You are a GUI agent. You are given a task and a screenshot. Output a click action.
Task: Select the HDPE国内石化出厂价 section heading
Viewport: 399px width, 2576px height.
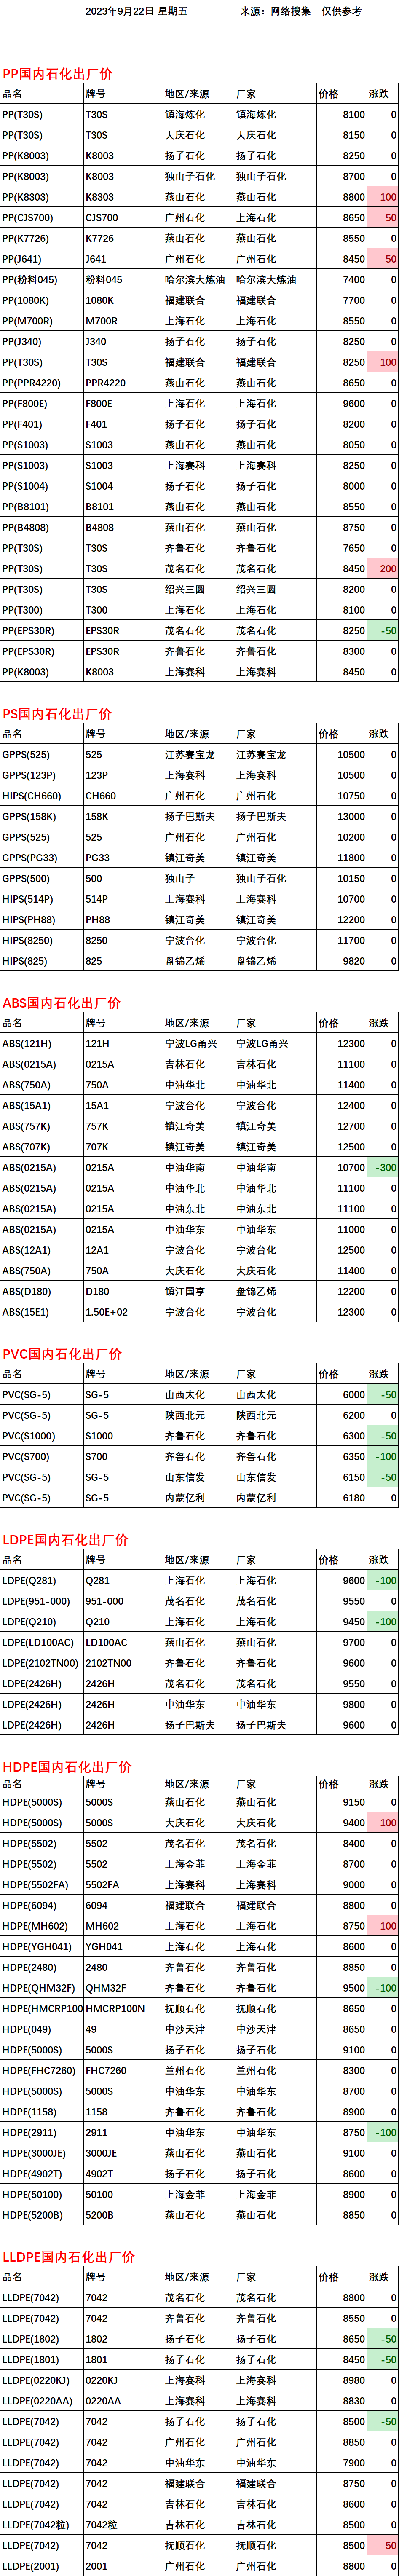coord(67,1767)
